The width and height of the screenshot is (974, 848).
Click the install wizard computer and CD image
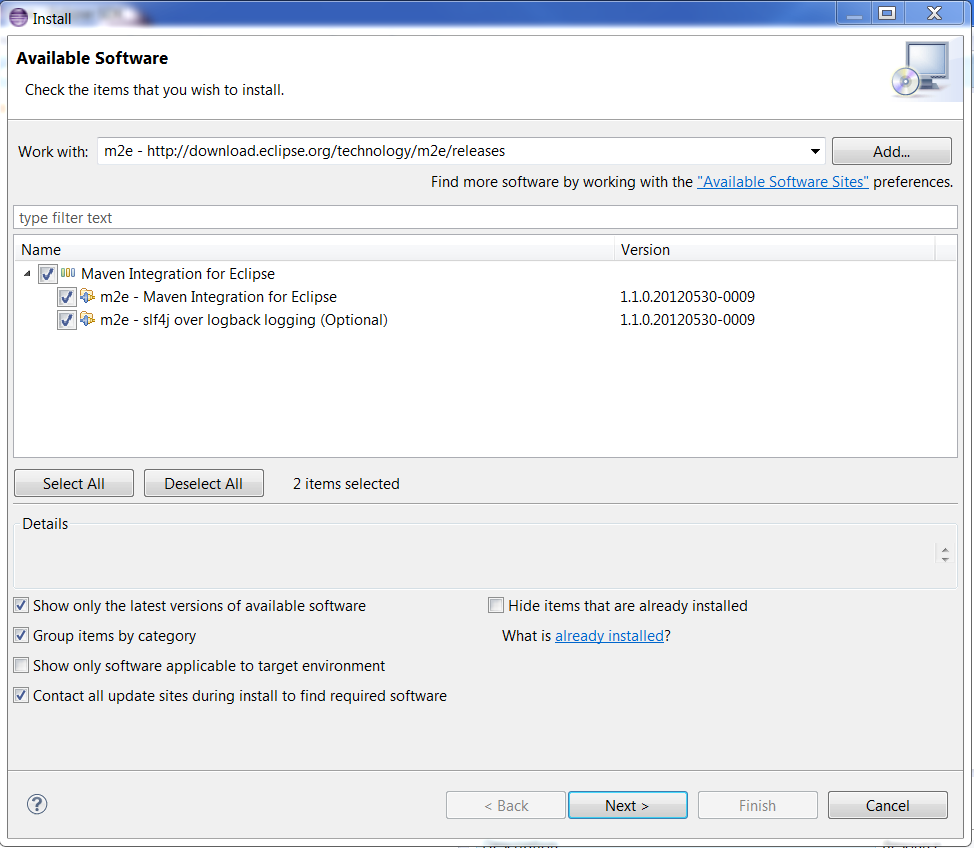(921, 69)
